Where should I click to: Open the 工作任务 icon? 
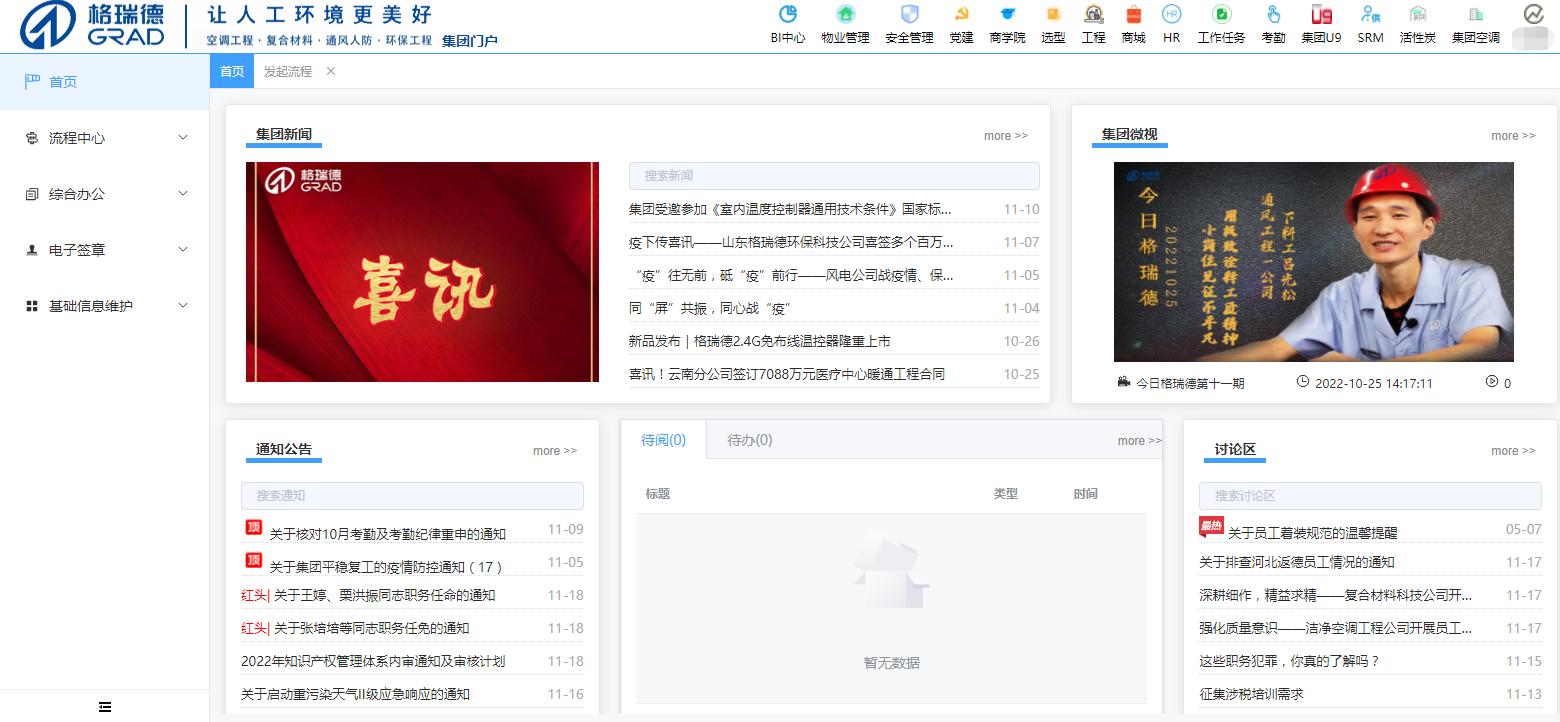click(x=1221, y=16)
